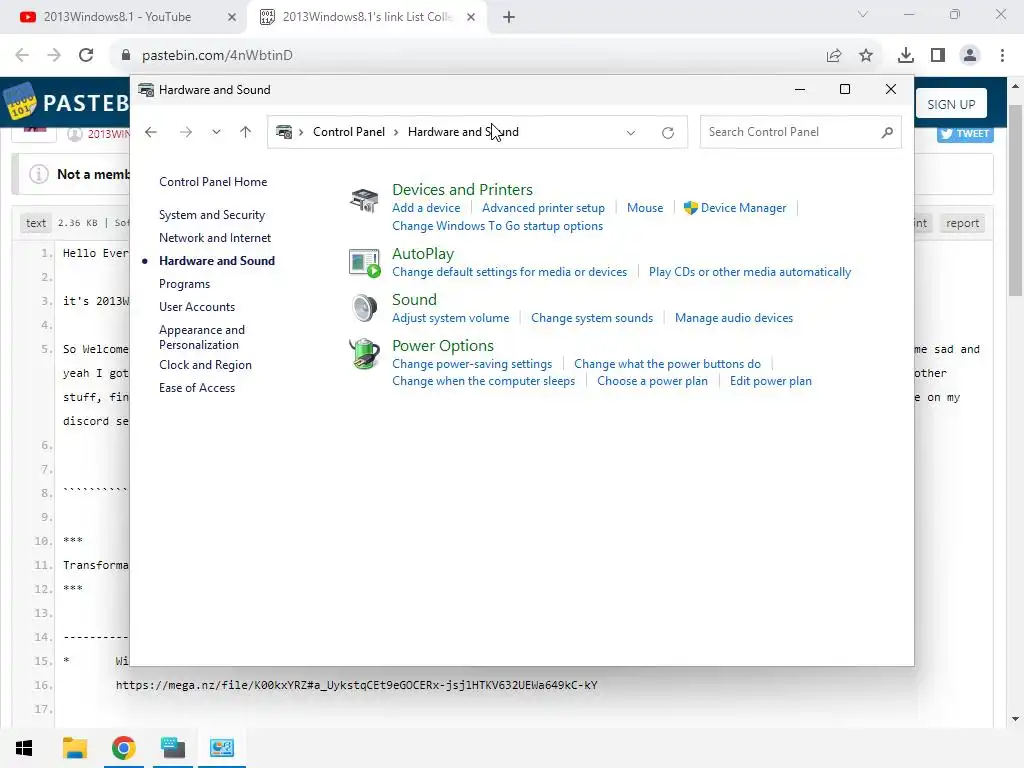Expand chevron after Control Panel breadcrumb
The height and width of the screenshot is (768, 1024).
(396, 133)
